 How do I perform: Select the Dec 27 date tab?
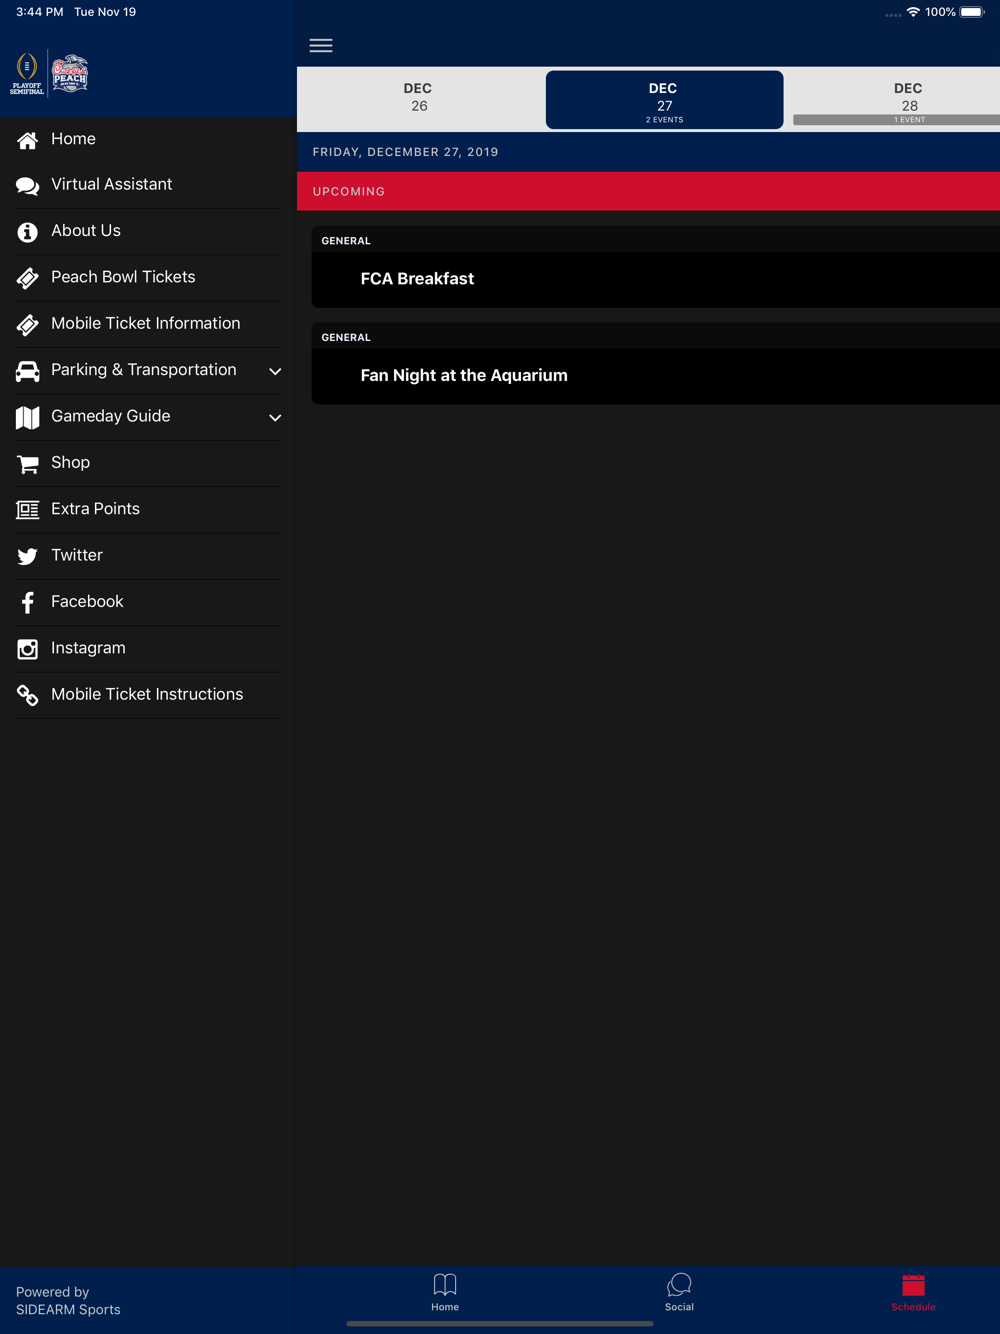point(664,99)
